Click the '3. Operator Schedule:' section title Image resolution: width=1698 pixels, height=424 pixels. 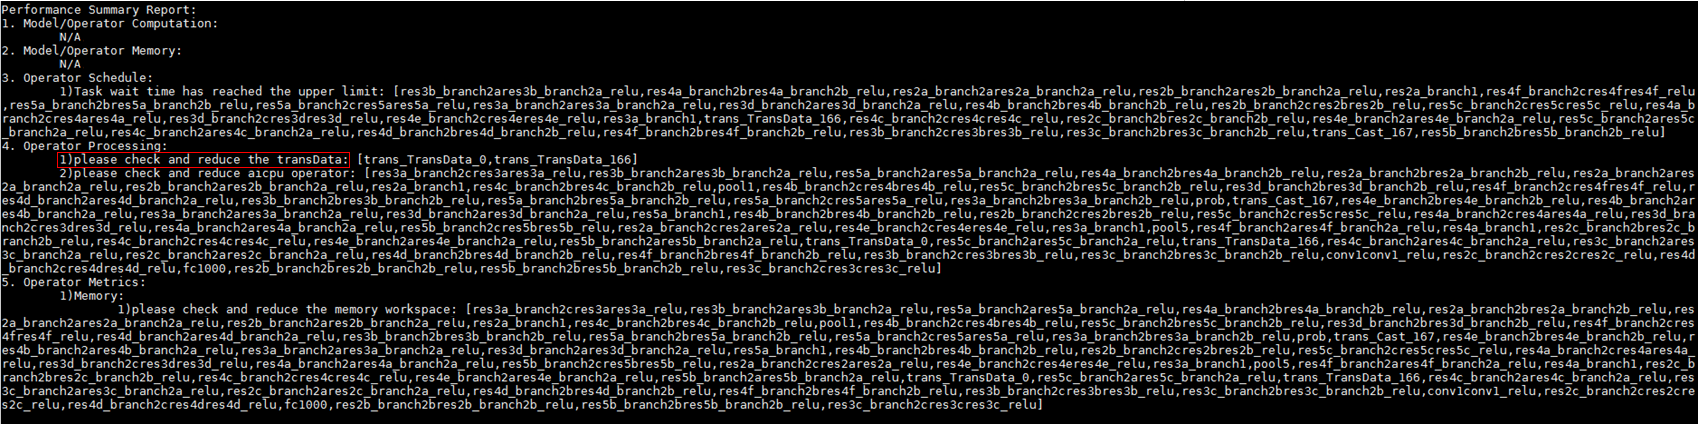(x=77, y=77)
